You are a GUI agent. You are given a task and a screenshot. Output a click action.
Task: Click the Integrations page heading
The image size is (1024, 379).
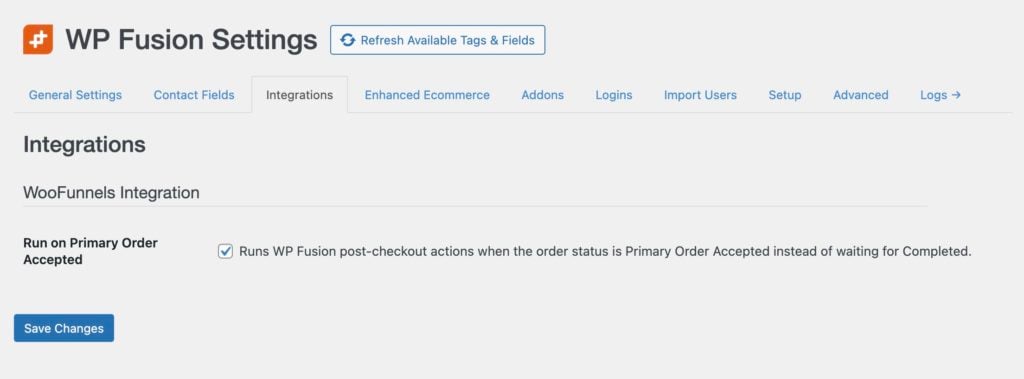(x=84, y=144)
